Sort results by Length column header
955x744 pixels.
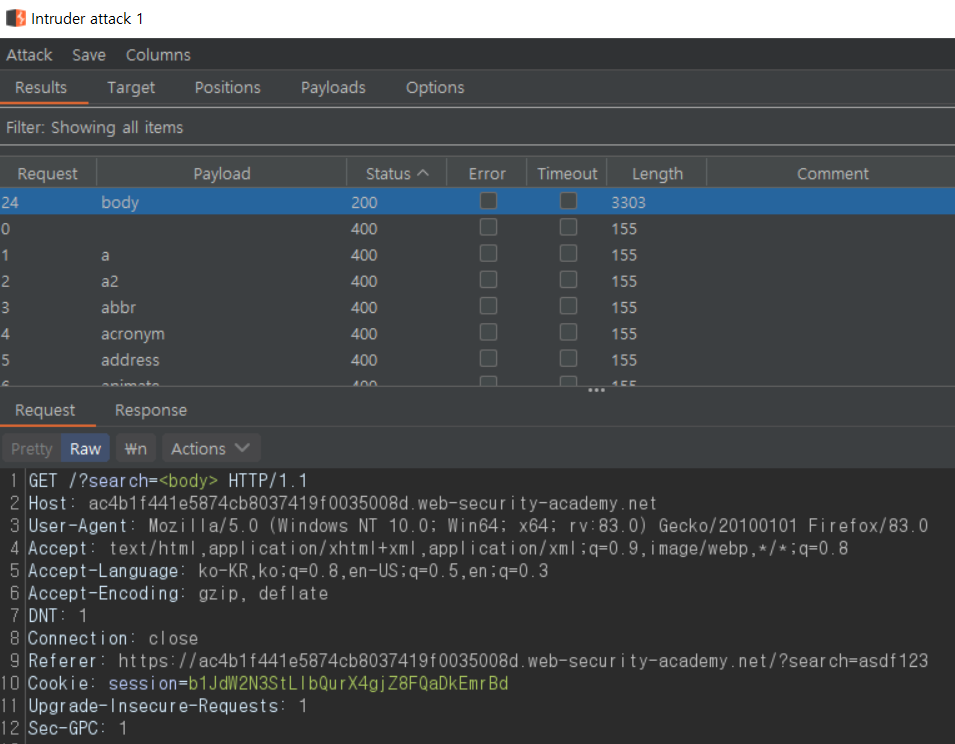pos(657,173)
